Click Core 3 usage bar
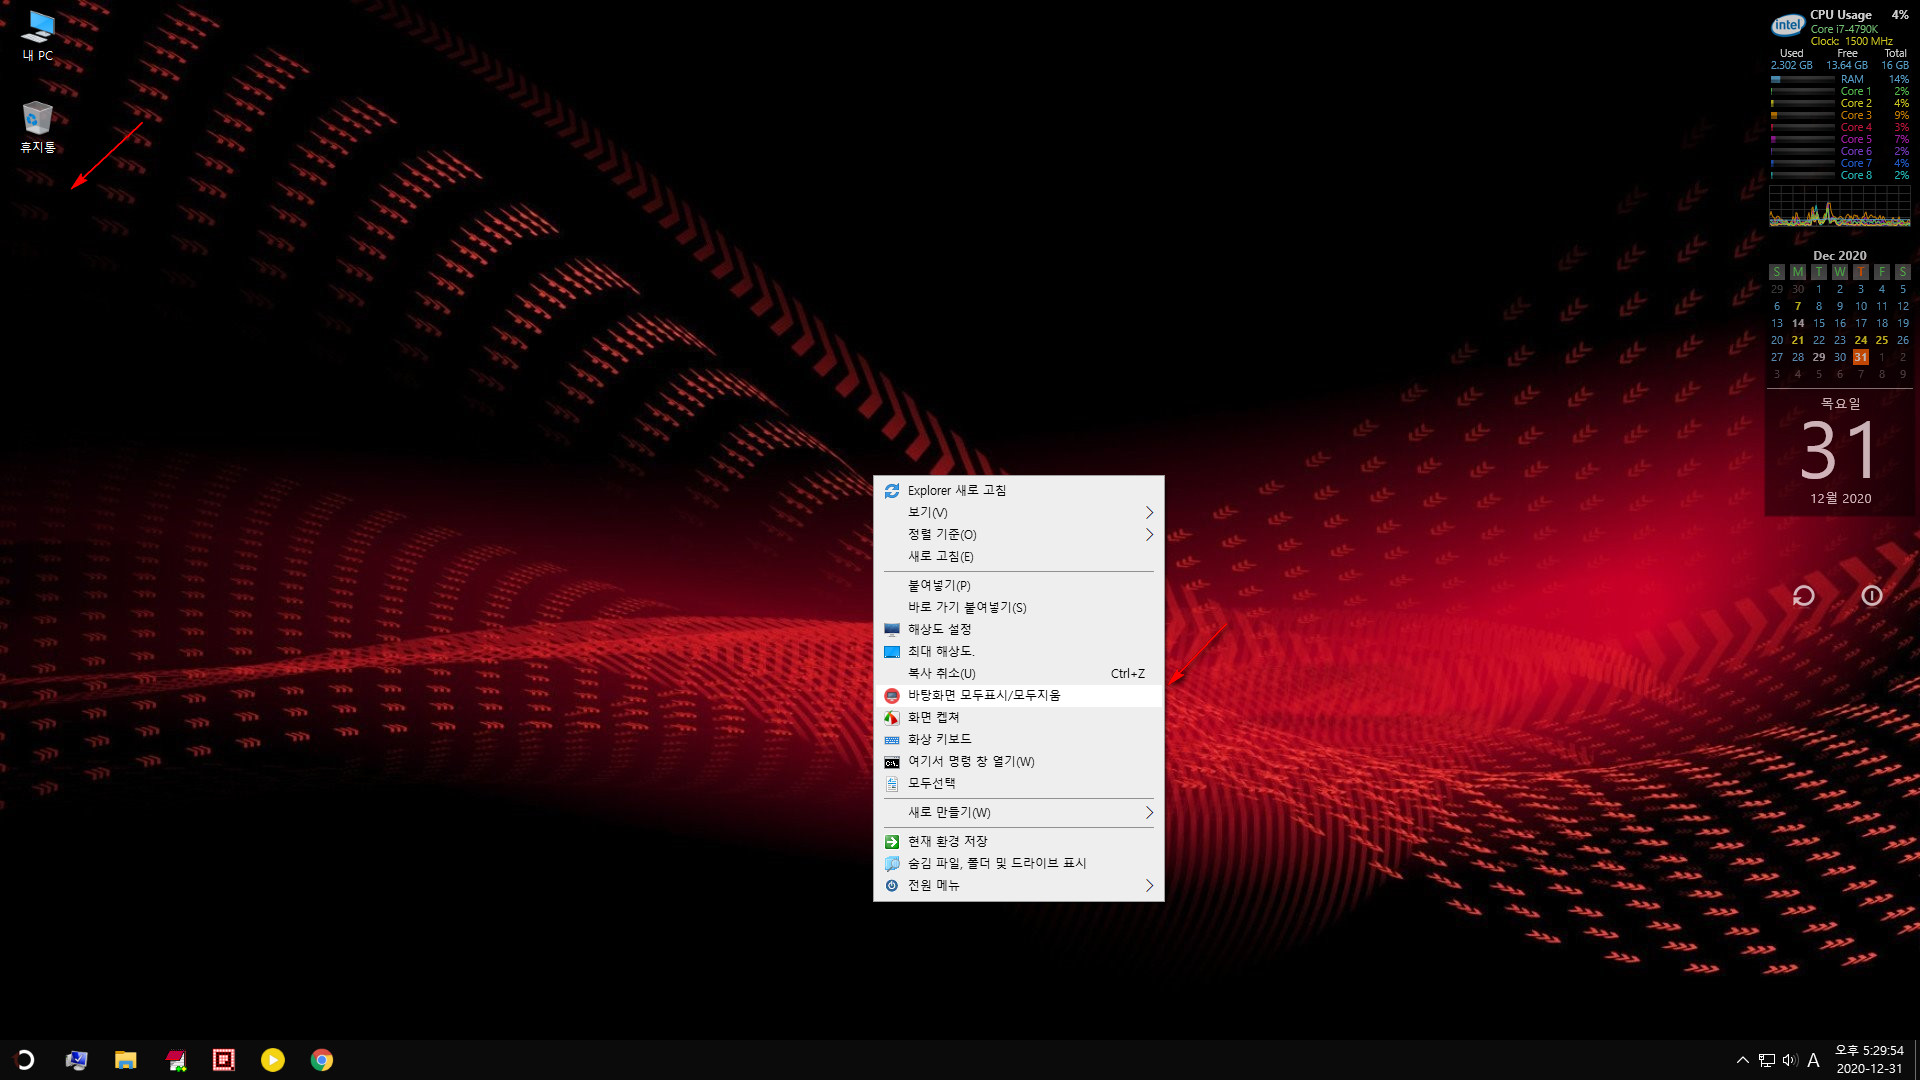1920x1080 pixels. pyautogui.click(x=1803, y=115)
